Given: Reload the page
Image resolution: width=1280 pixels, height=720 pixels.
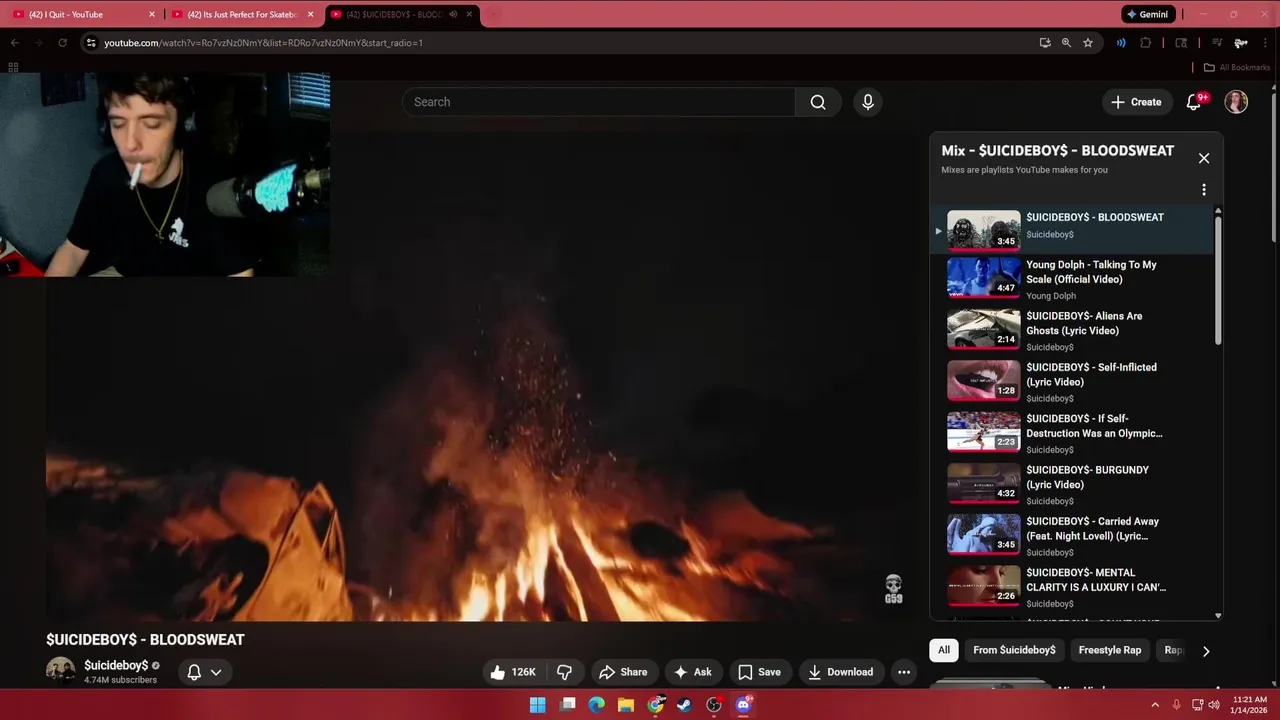Looking at the screenshot, I should [62, 43].
